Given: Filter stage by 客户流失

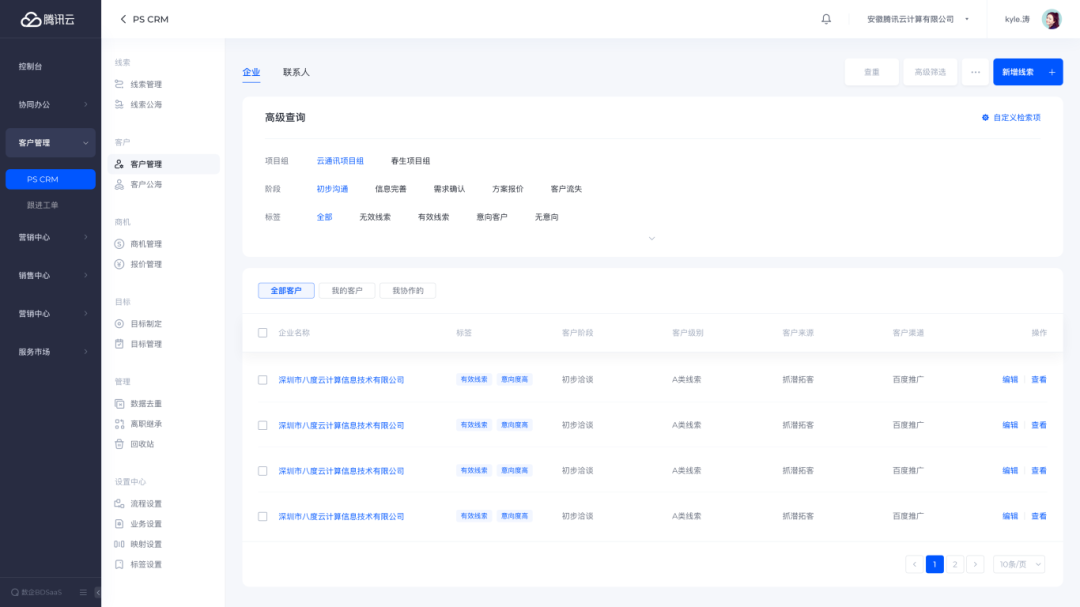Looking at the screenshot, I should point(566,189).
